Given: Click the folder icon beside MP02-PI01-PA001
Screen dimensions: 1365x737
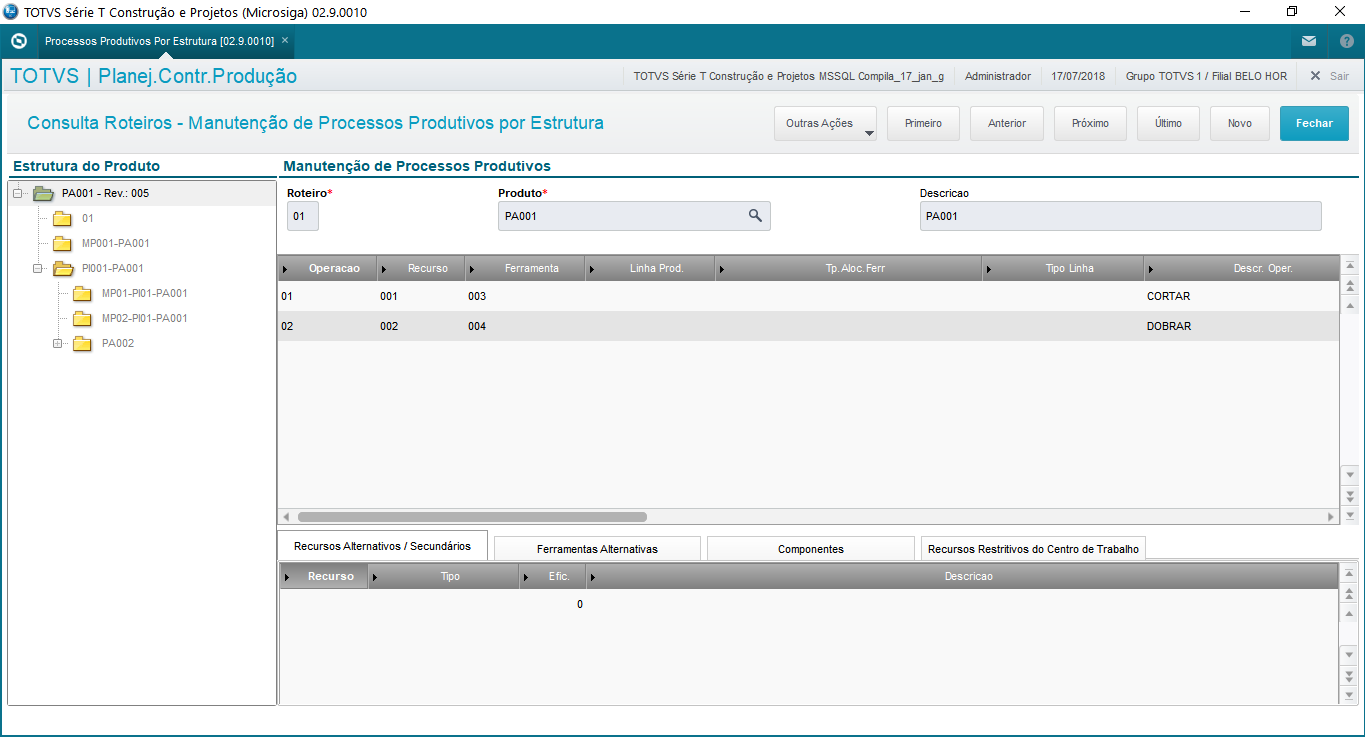Looking at the screenshot, I should click(x=83, y=318).
